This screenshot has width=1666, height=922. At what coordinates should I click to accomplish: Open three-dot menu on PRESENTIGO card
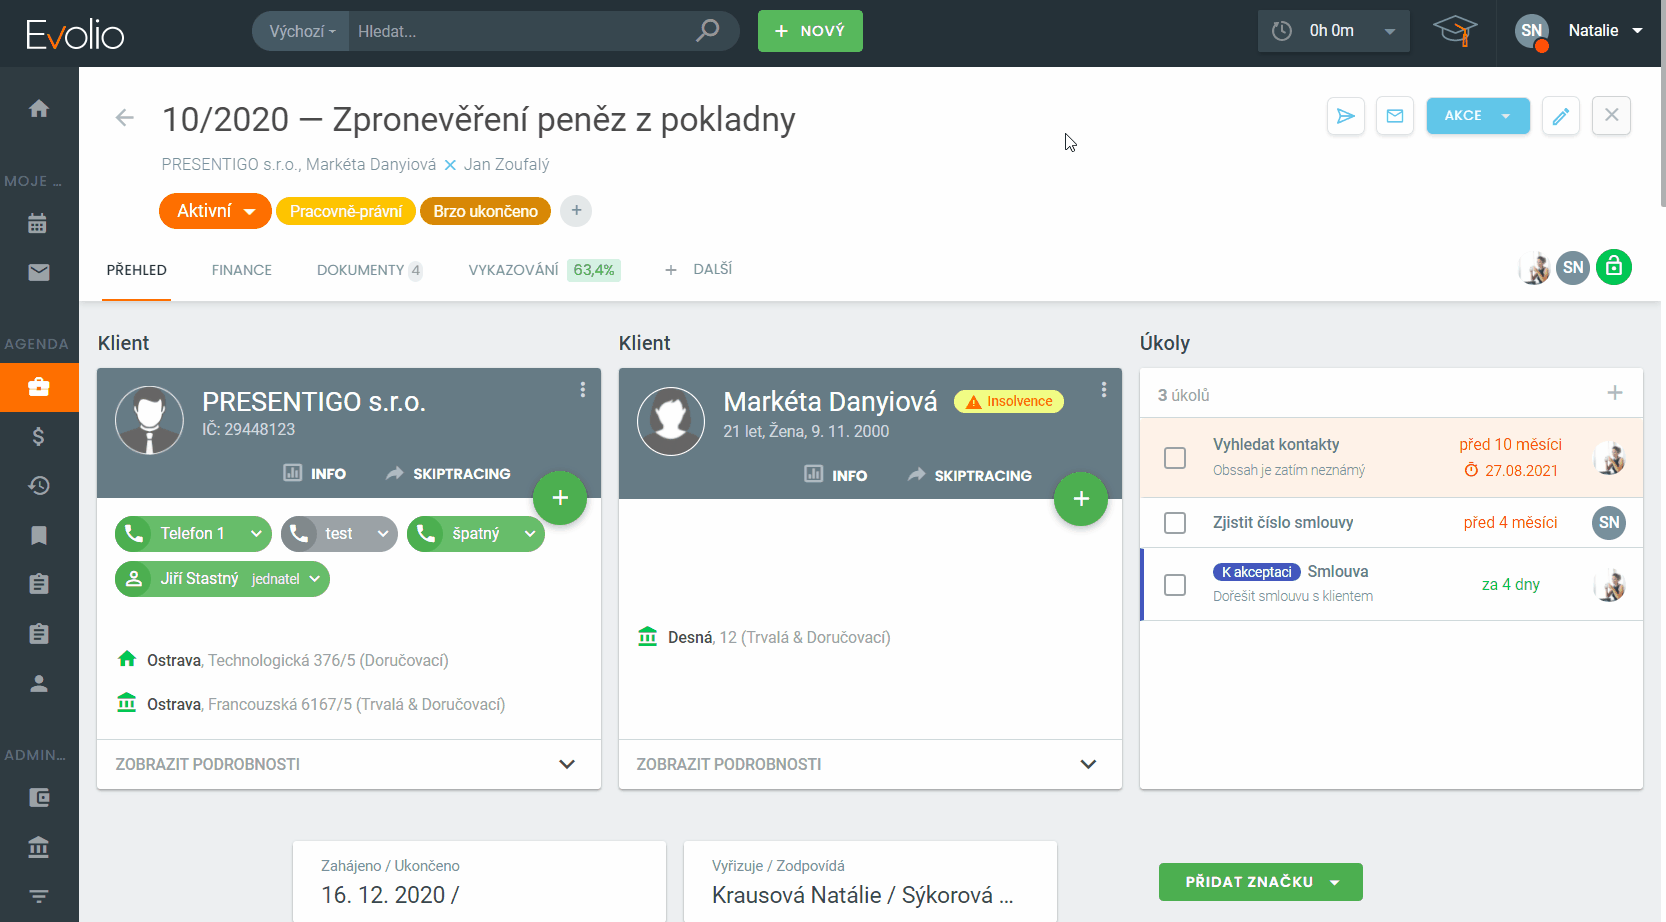(x=582, y=390)
